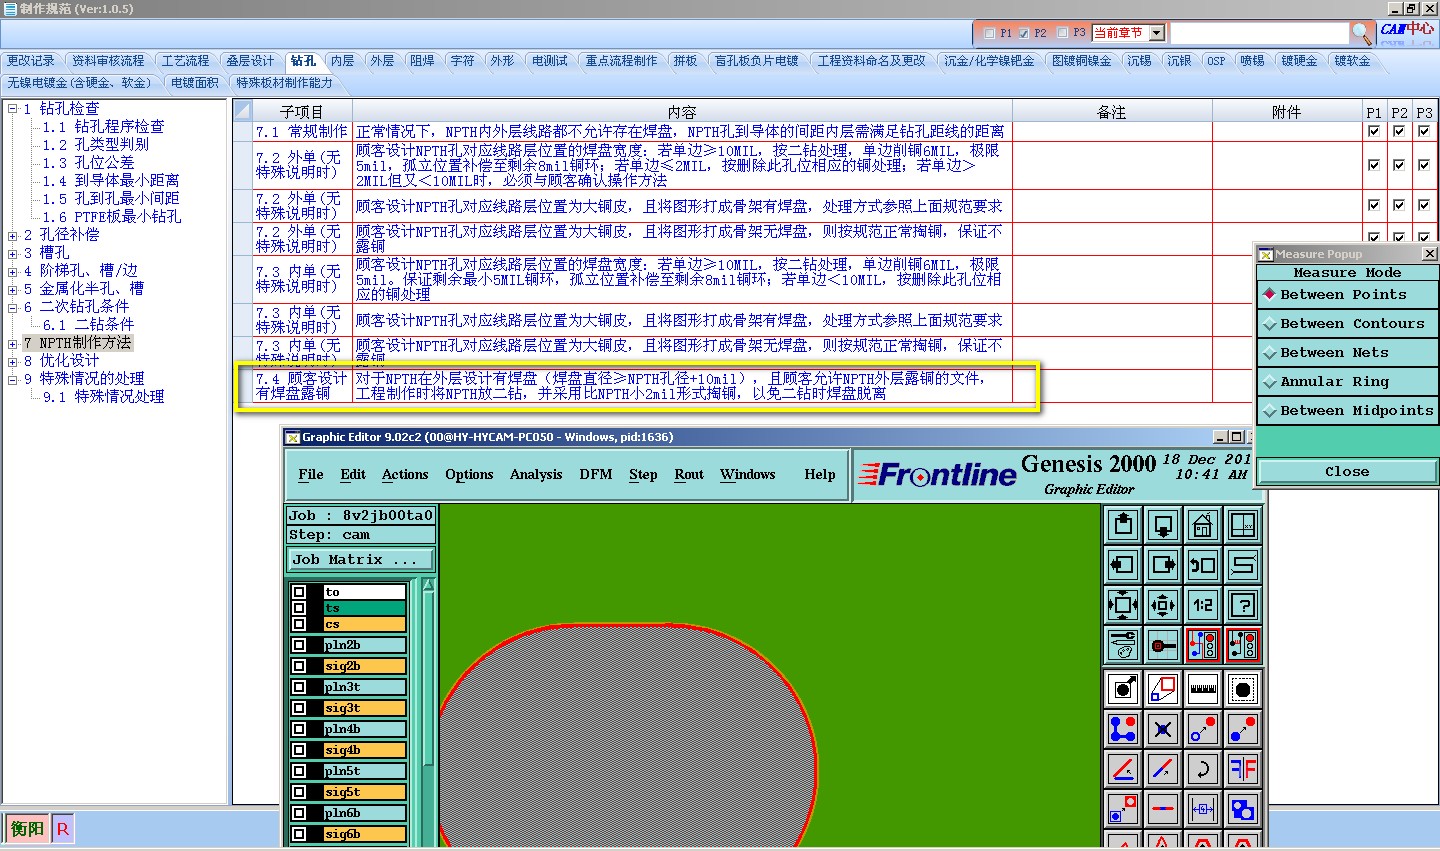Click the Home view house icon
The width and height of the screenshot is (1440, 851).
(x=1203, y=525)
